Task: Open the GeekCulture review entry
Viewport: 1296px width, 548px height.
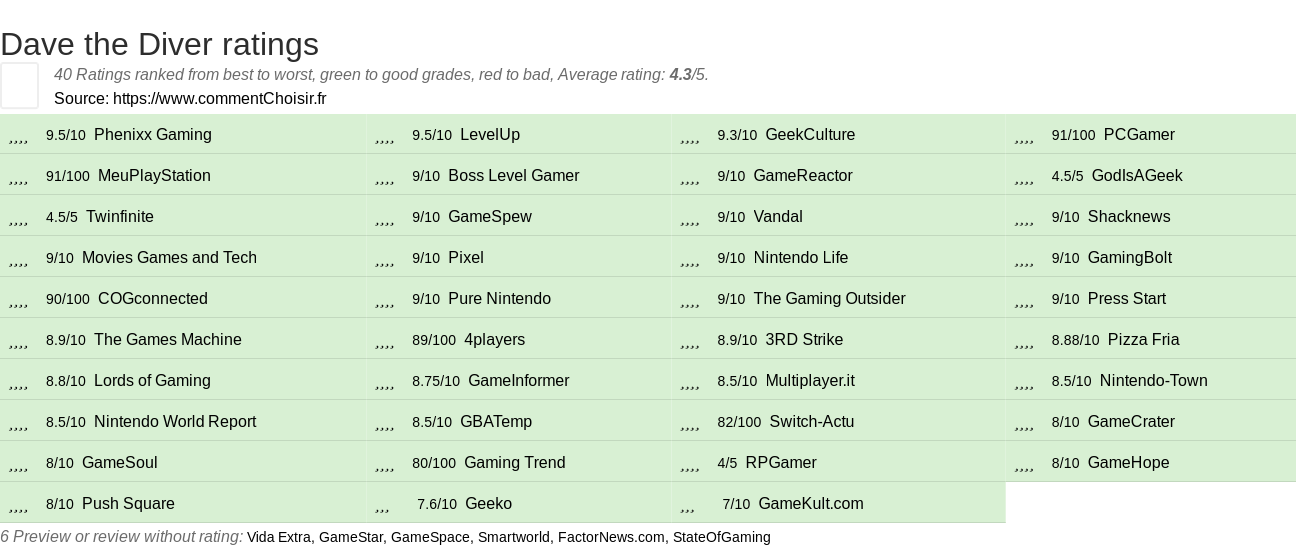Action: tap(810, 135)
